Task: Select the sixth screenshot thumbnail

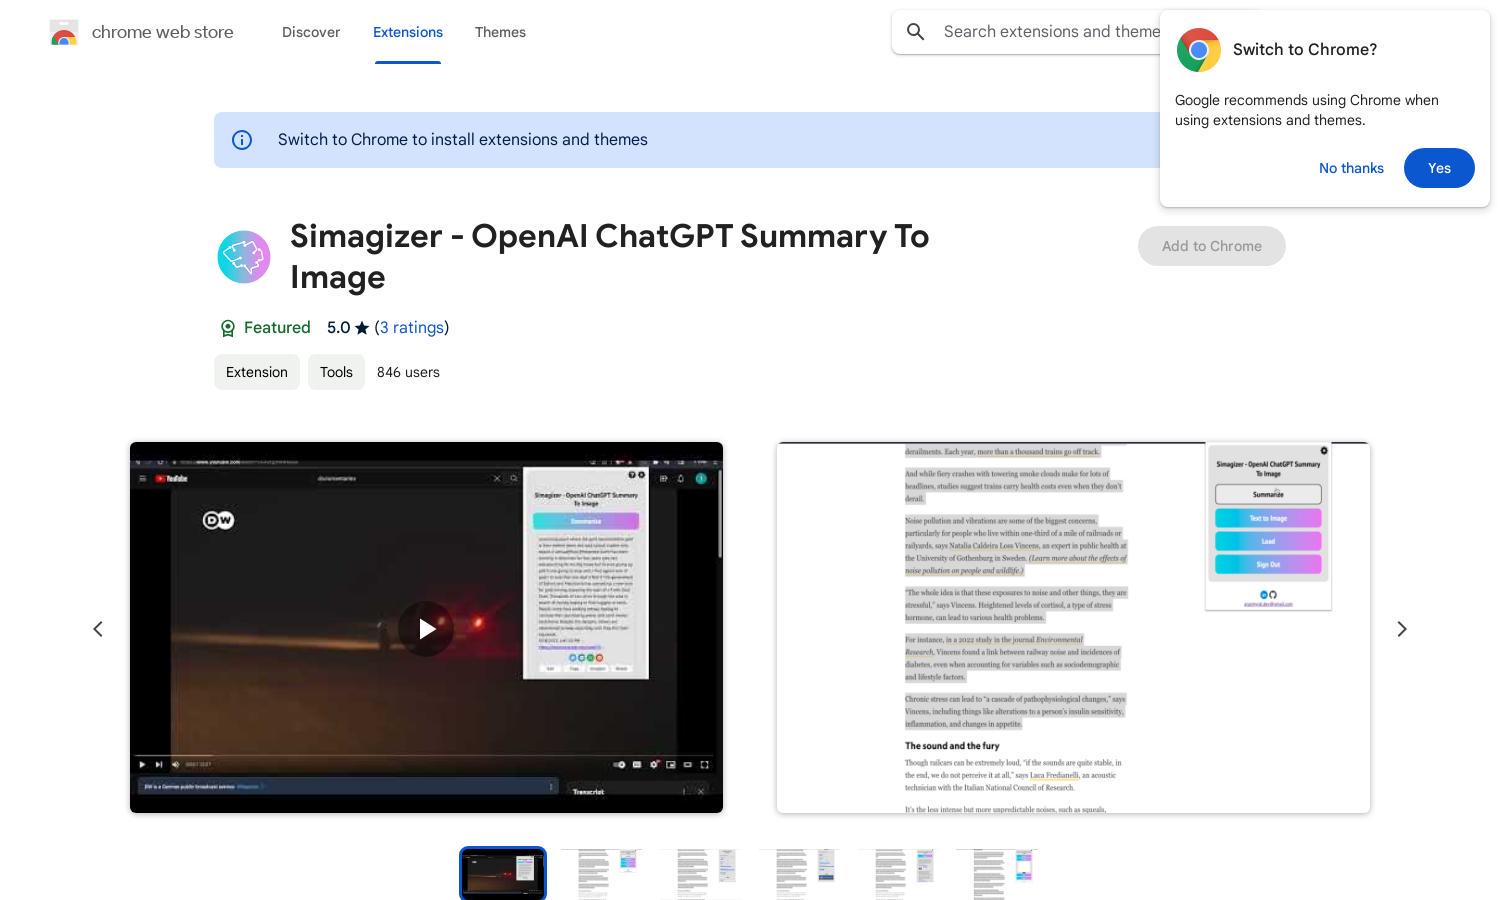Action: click(998, 874)
